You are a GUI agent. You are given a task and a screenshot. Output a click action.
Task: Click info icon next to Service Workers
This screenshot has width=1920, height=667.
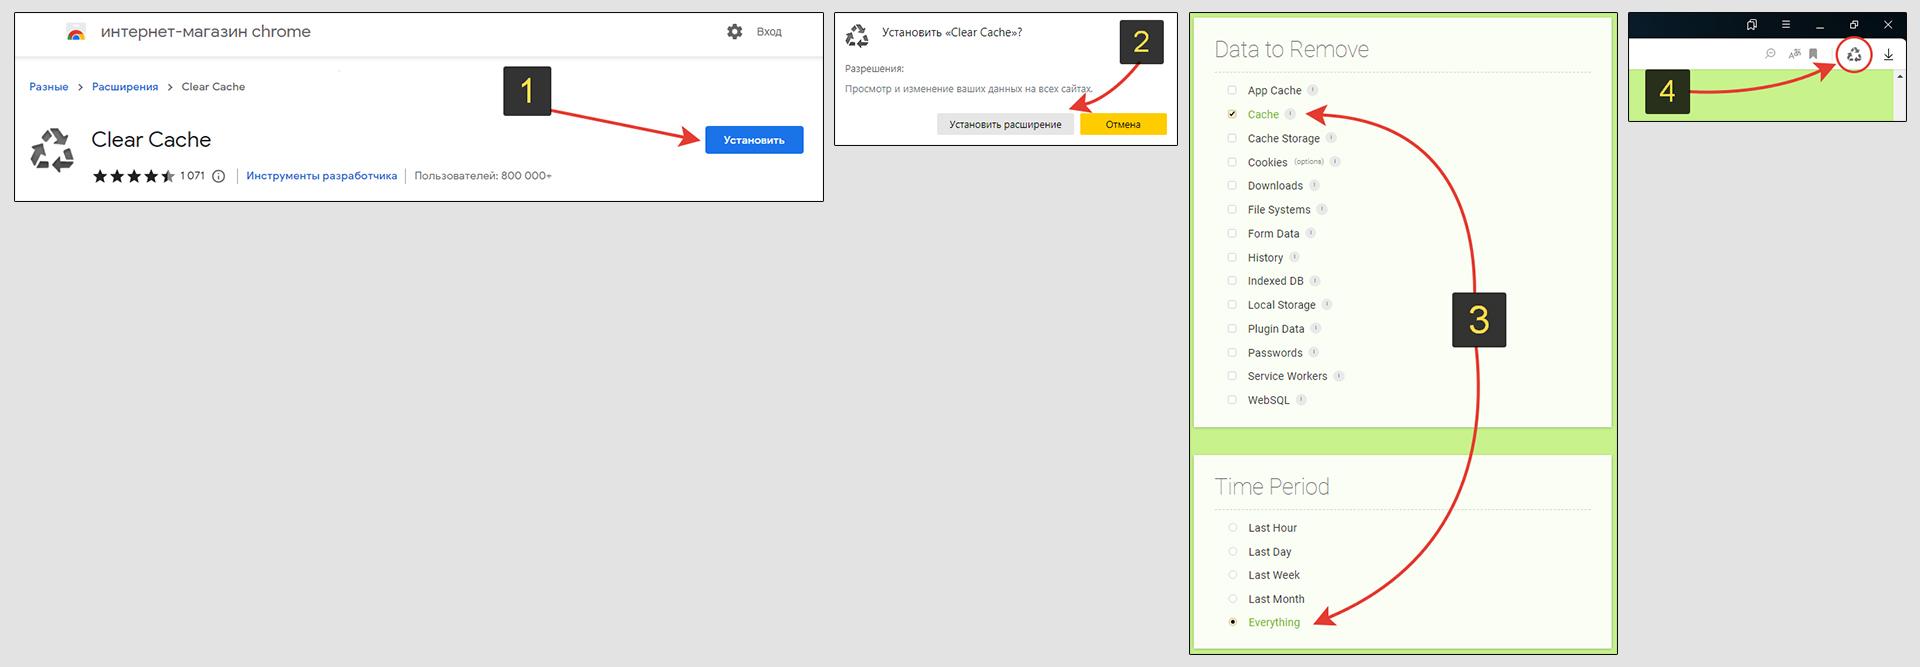(1339, 376)
